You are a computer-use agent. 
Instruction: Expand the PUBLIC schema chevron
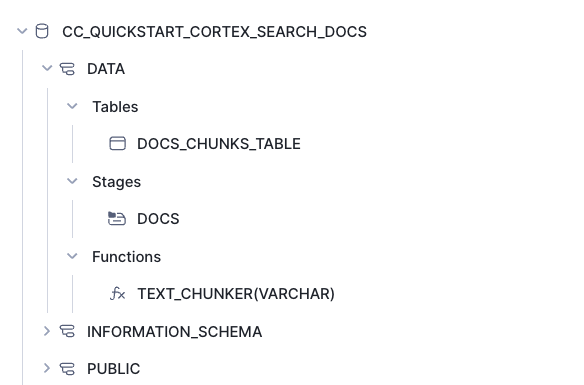(47, 368)
